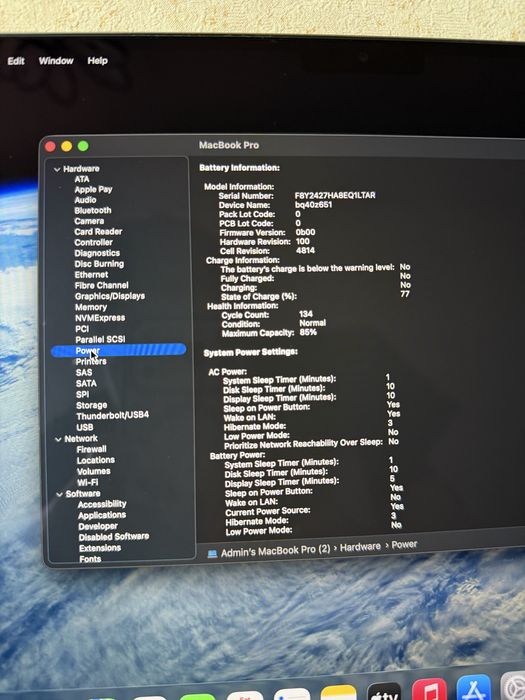Screen dimensions: 525x700
Task: Click the Maximum Capacity value 85%
Action: coord(308,332)
